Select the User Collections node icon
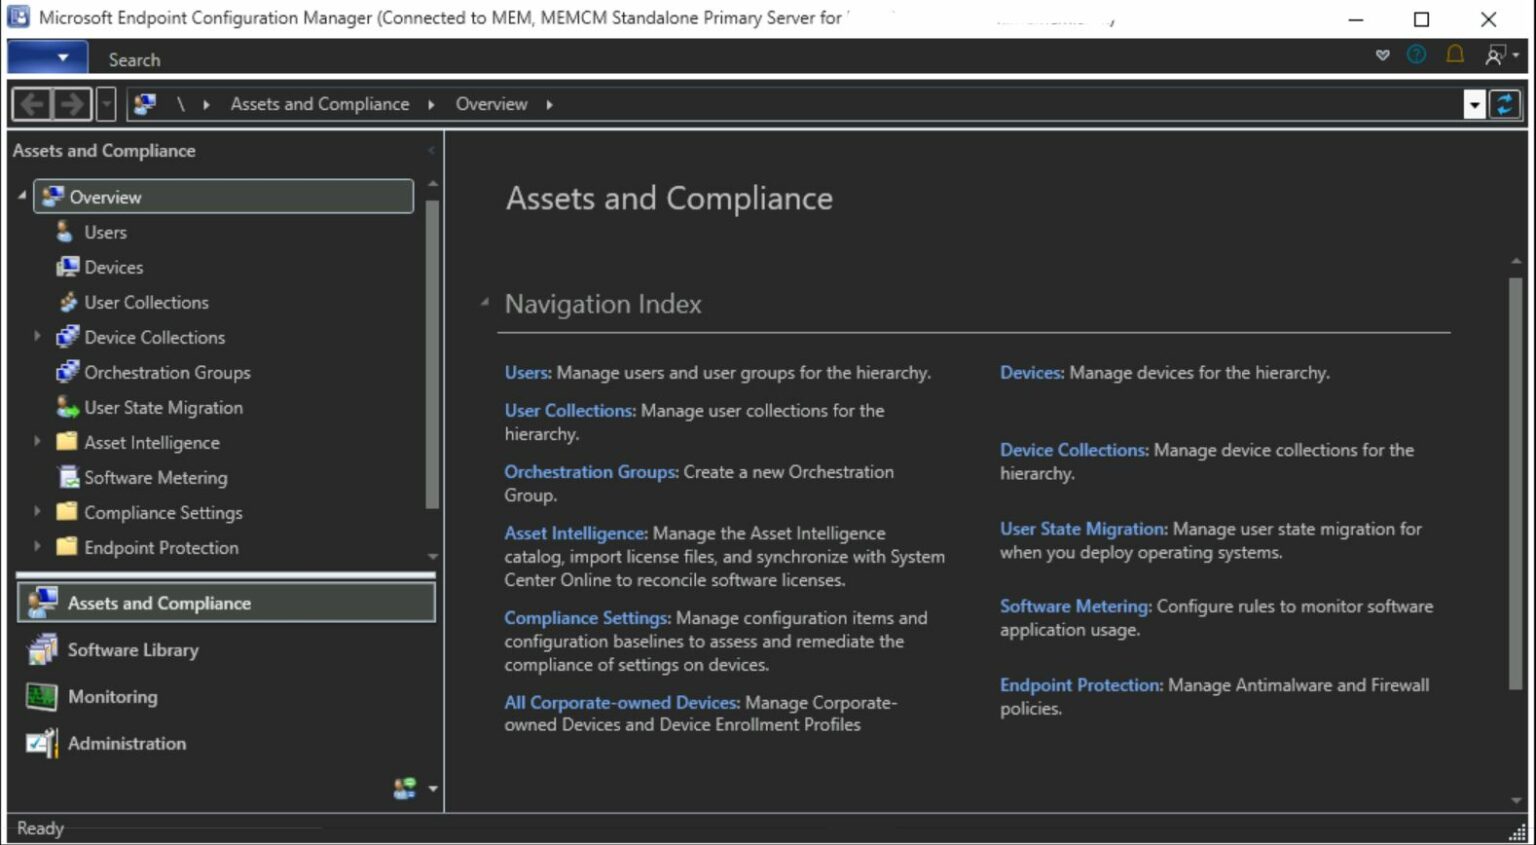 pyautogui.click(x=67, y=302)
